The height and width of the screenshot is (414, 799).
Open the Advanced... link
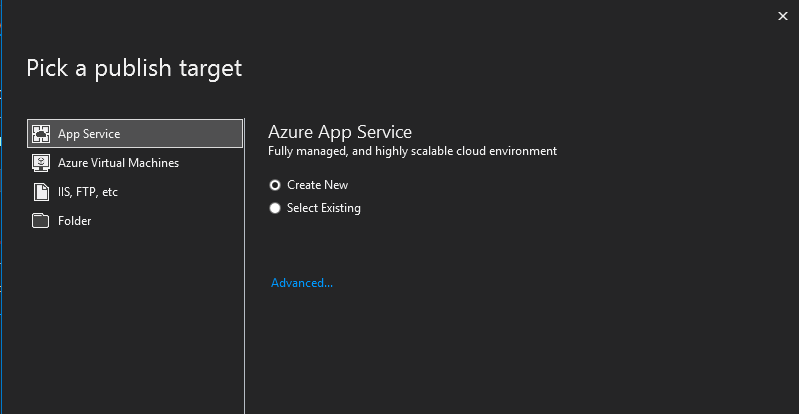pos(302,282)
